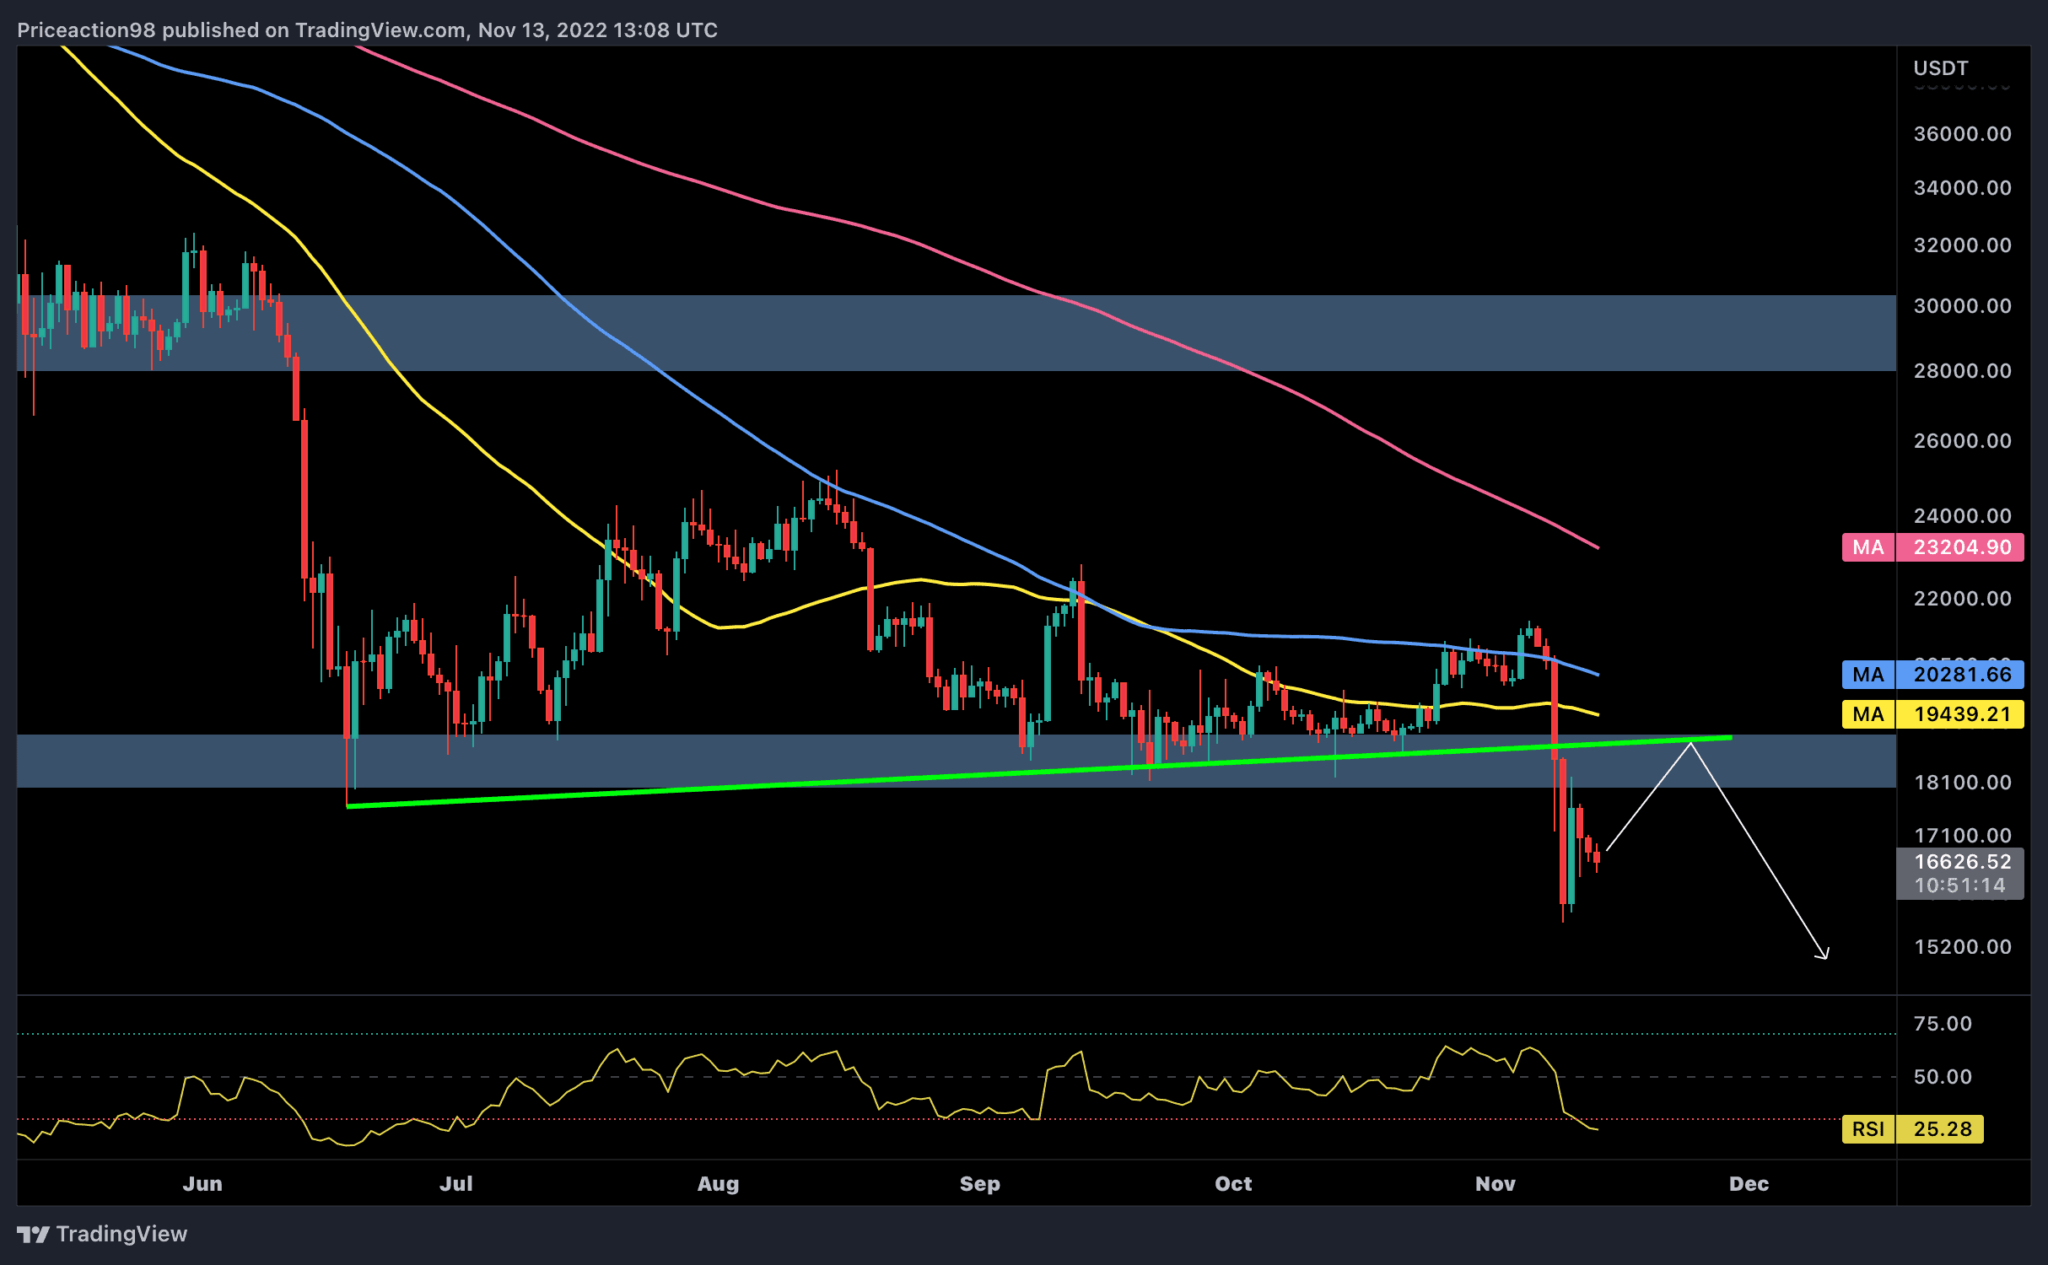
Task: Select the Nov label on time axis
Action: pos(1495,1183)
